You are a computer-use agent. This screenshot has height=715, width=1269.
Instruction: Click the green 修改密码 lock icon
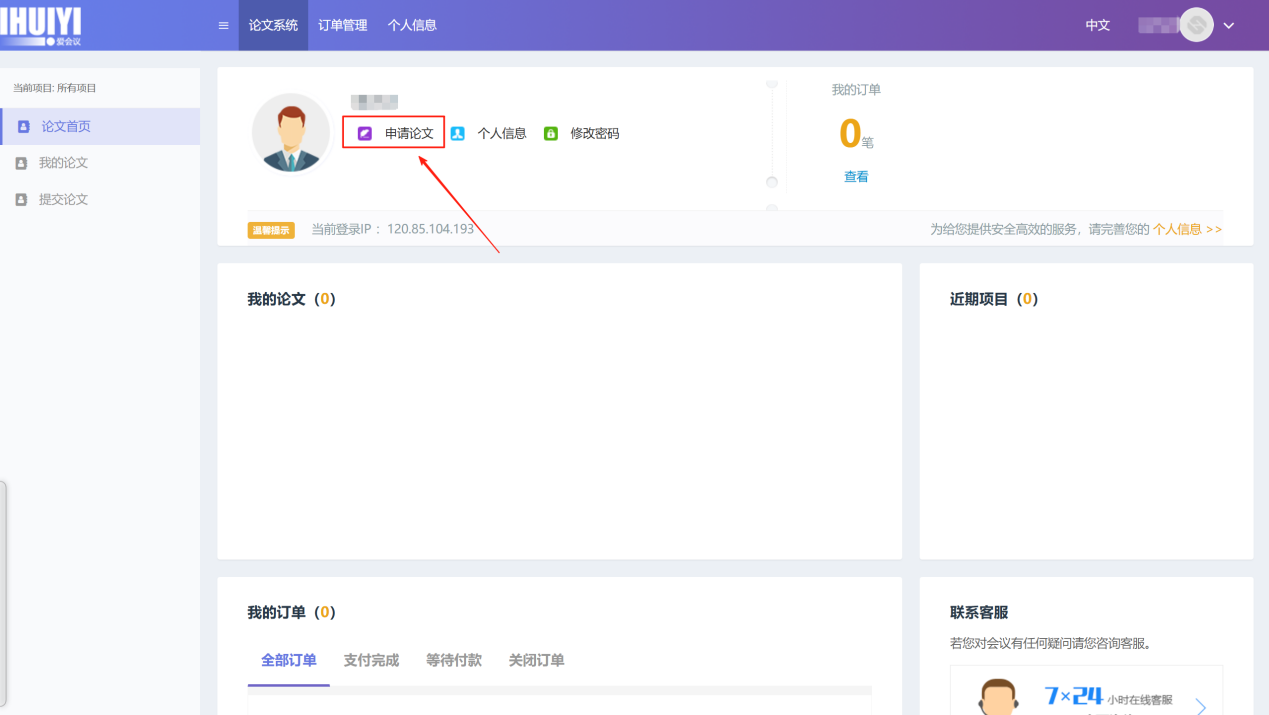tap(550, 133)
